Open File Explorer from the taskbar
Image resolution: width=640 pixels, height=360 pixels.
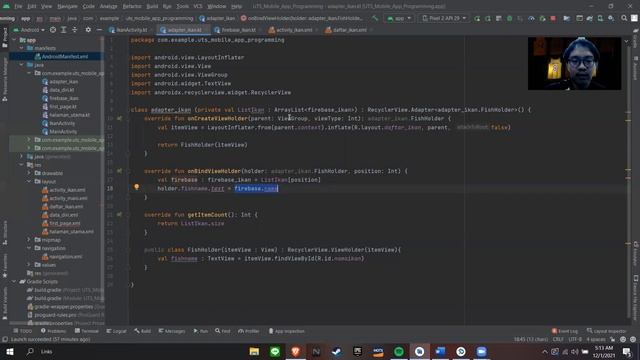coord(254,351)
